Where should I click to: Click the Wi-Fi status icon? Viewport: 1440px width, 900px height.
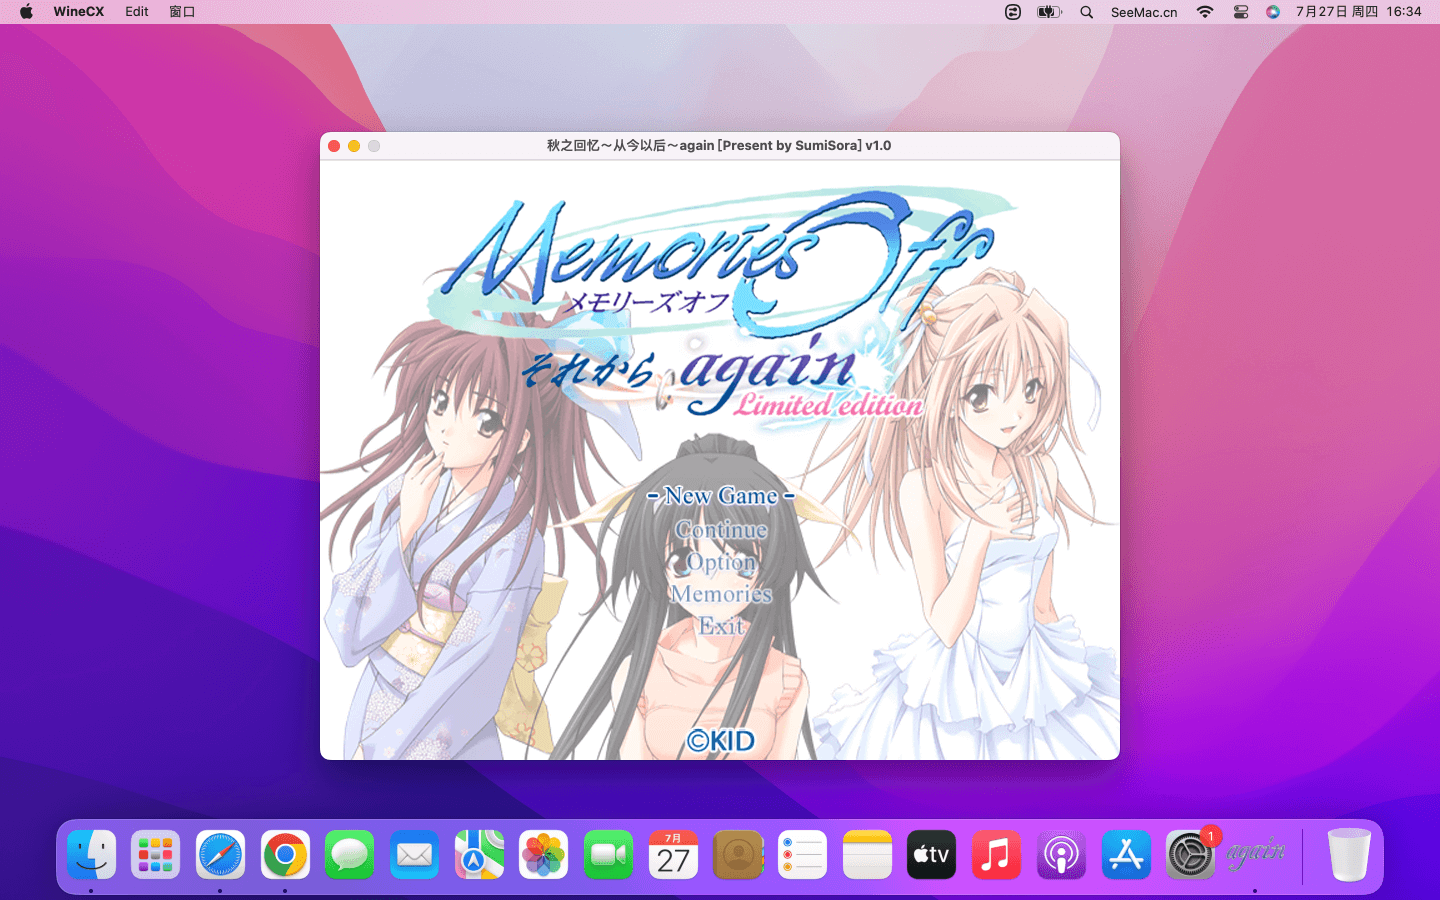[x=1205, y=12]
